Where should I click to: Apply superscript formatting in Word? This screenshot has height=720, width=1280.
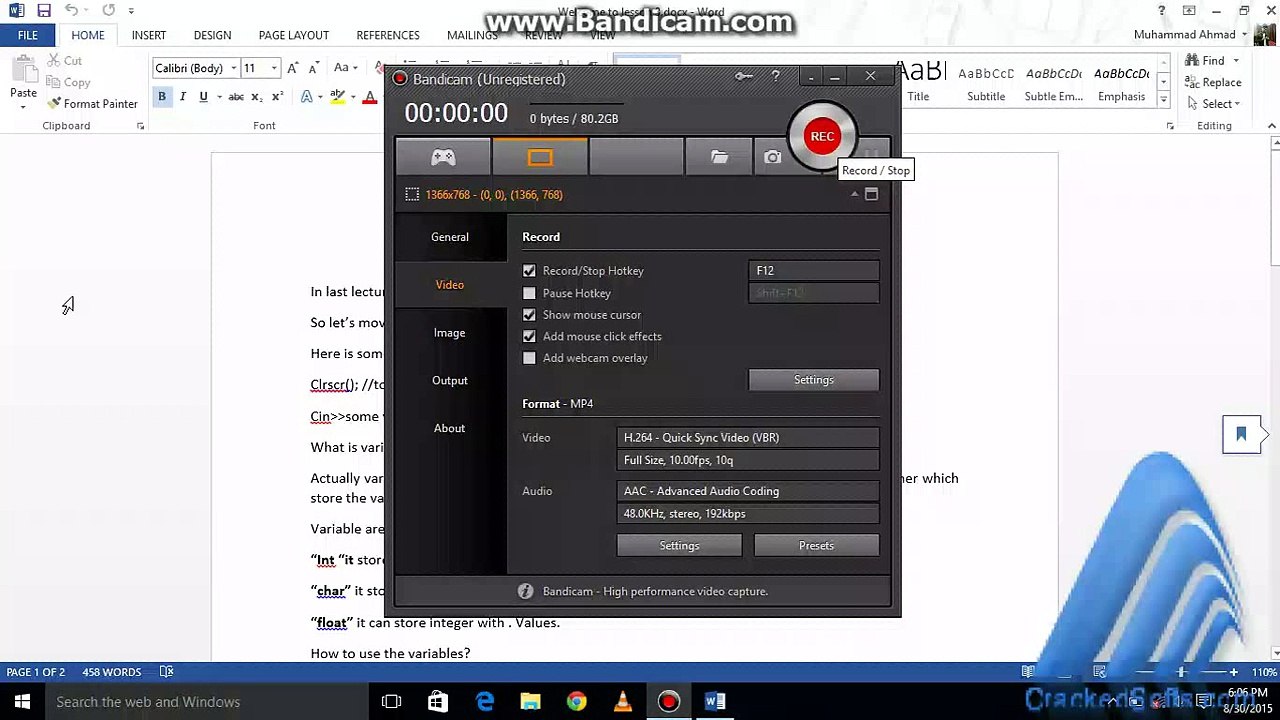pos(276,97)
